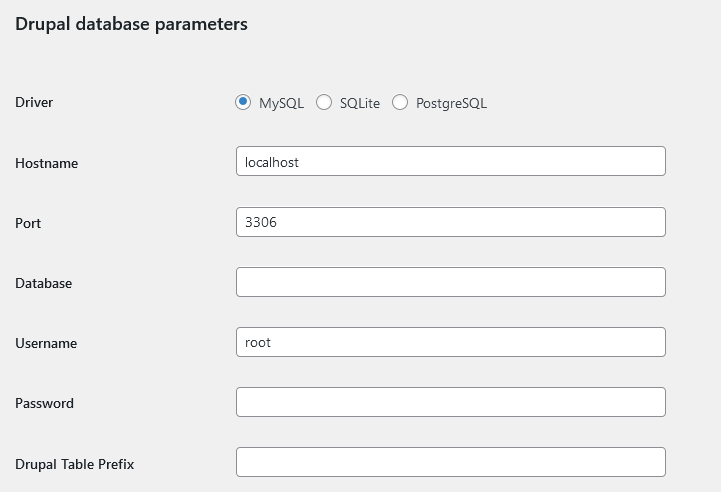Viewport: 721px width, 492px height.
Task: Focus the Drupal Table Prefix input
Action: click(450, 462)
